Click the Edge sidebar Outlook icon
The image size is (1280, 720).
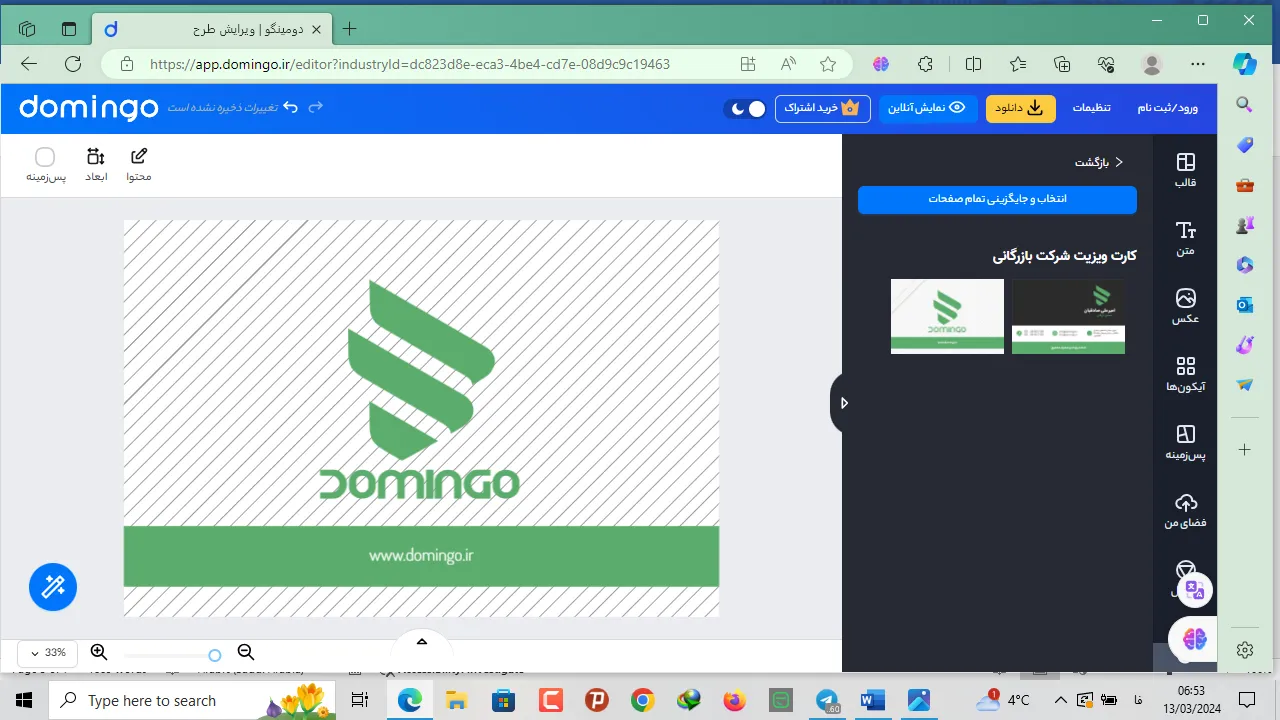(1245, 305)
